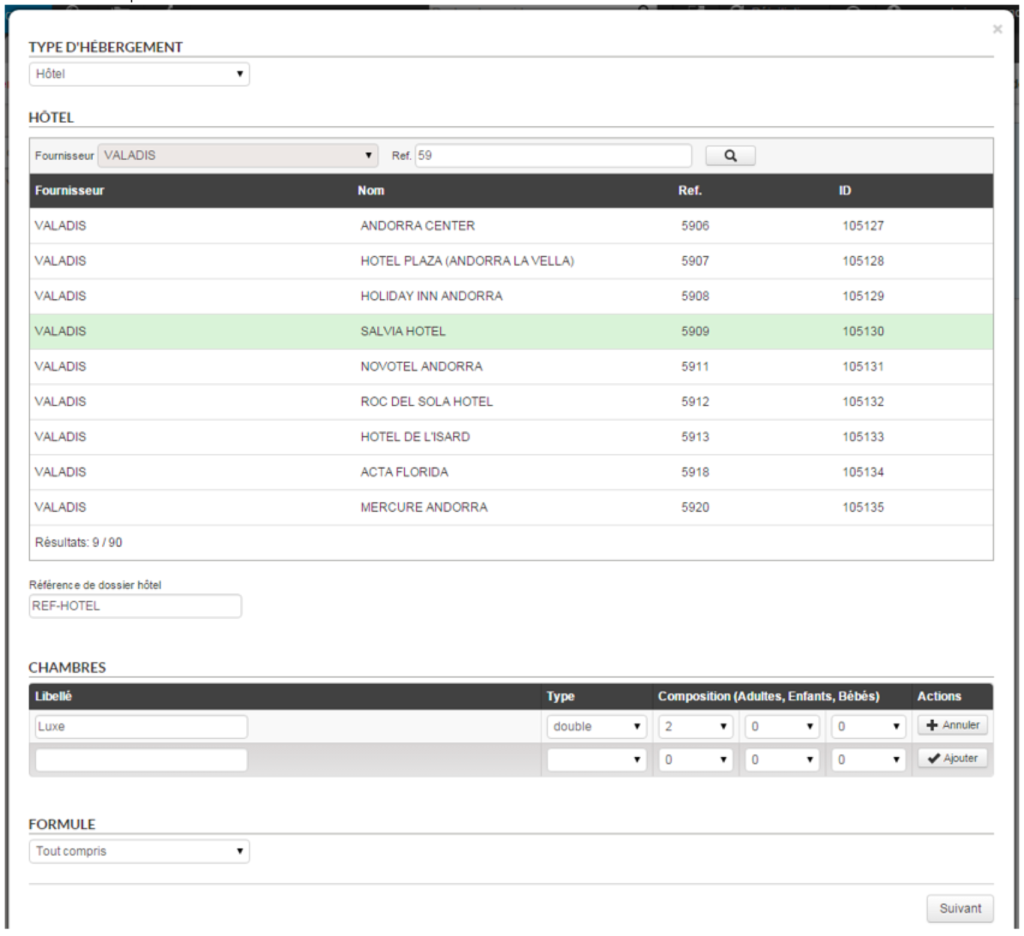Click the magnifier search button
This screenshot has height=936, width=1024.
(x=730, y=156)
